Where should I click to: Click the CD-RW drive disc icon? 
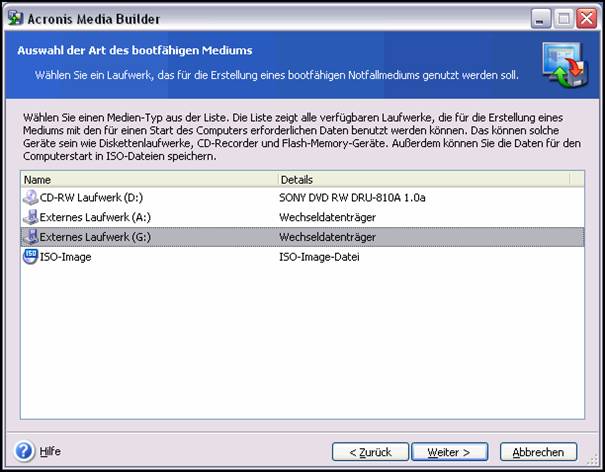pyautogui.click(x=30, y=197)
